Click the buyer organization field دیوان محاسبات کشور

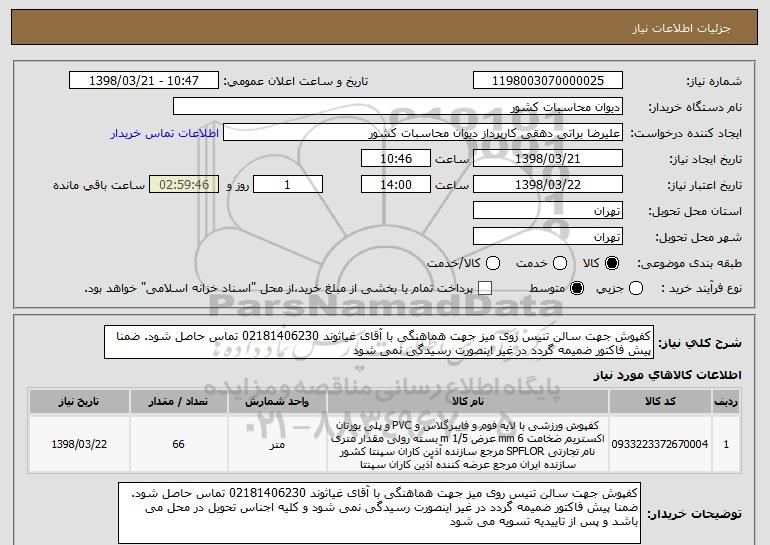pos(398,107)
